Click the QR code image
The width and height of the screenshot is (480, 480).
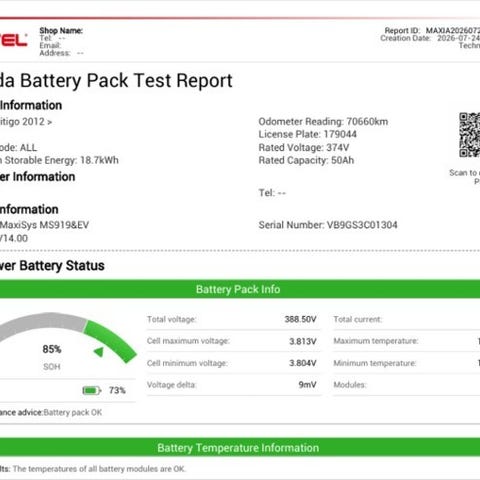pos(470,135)
